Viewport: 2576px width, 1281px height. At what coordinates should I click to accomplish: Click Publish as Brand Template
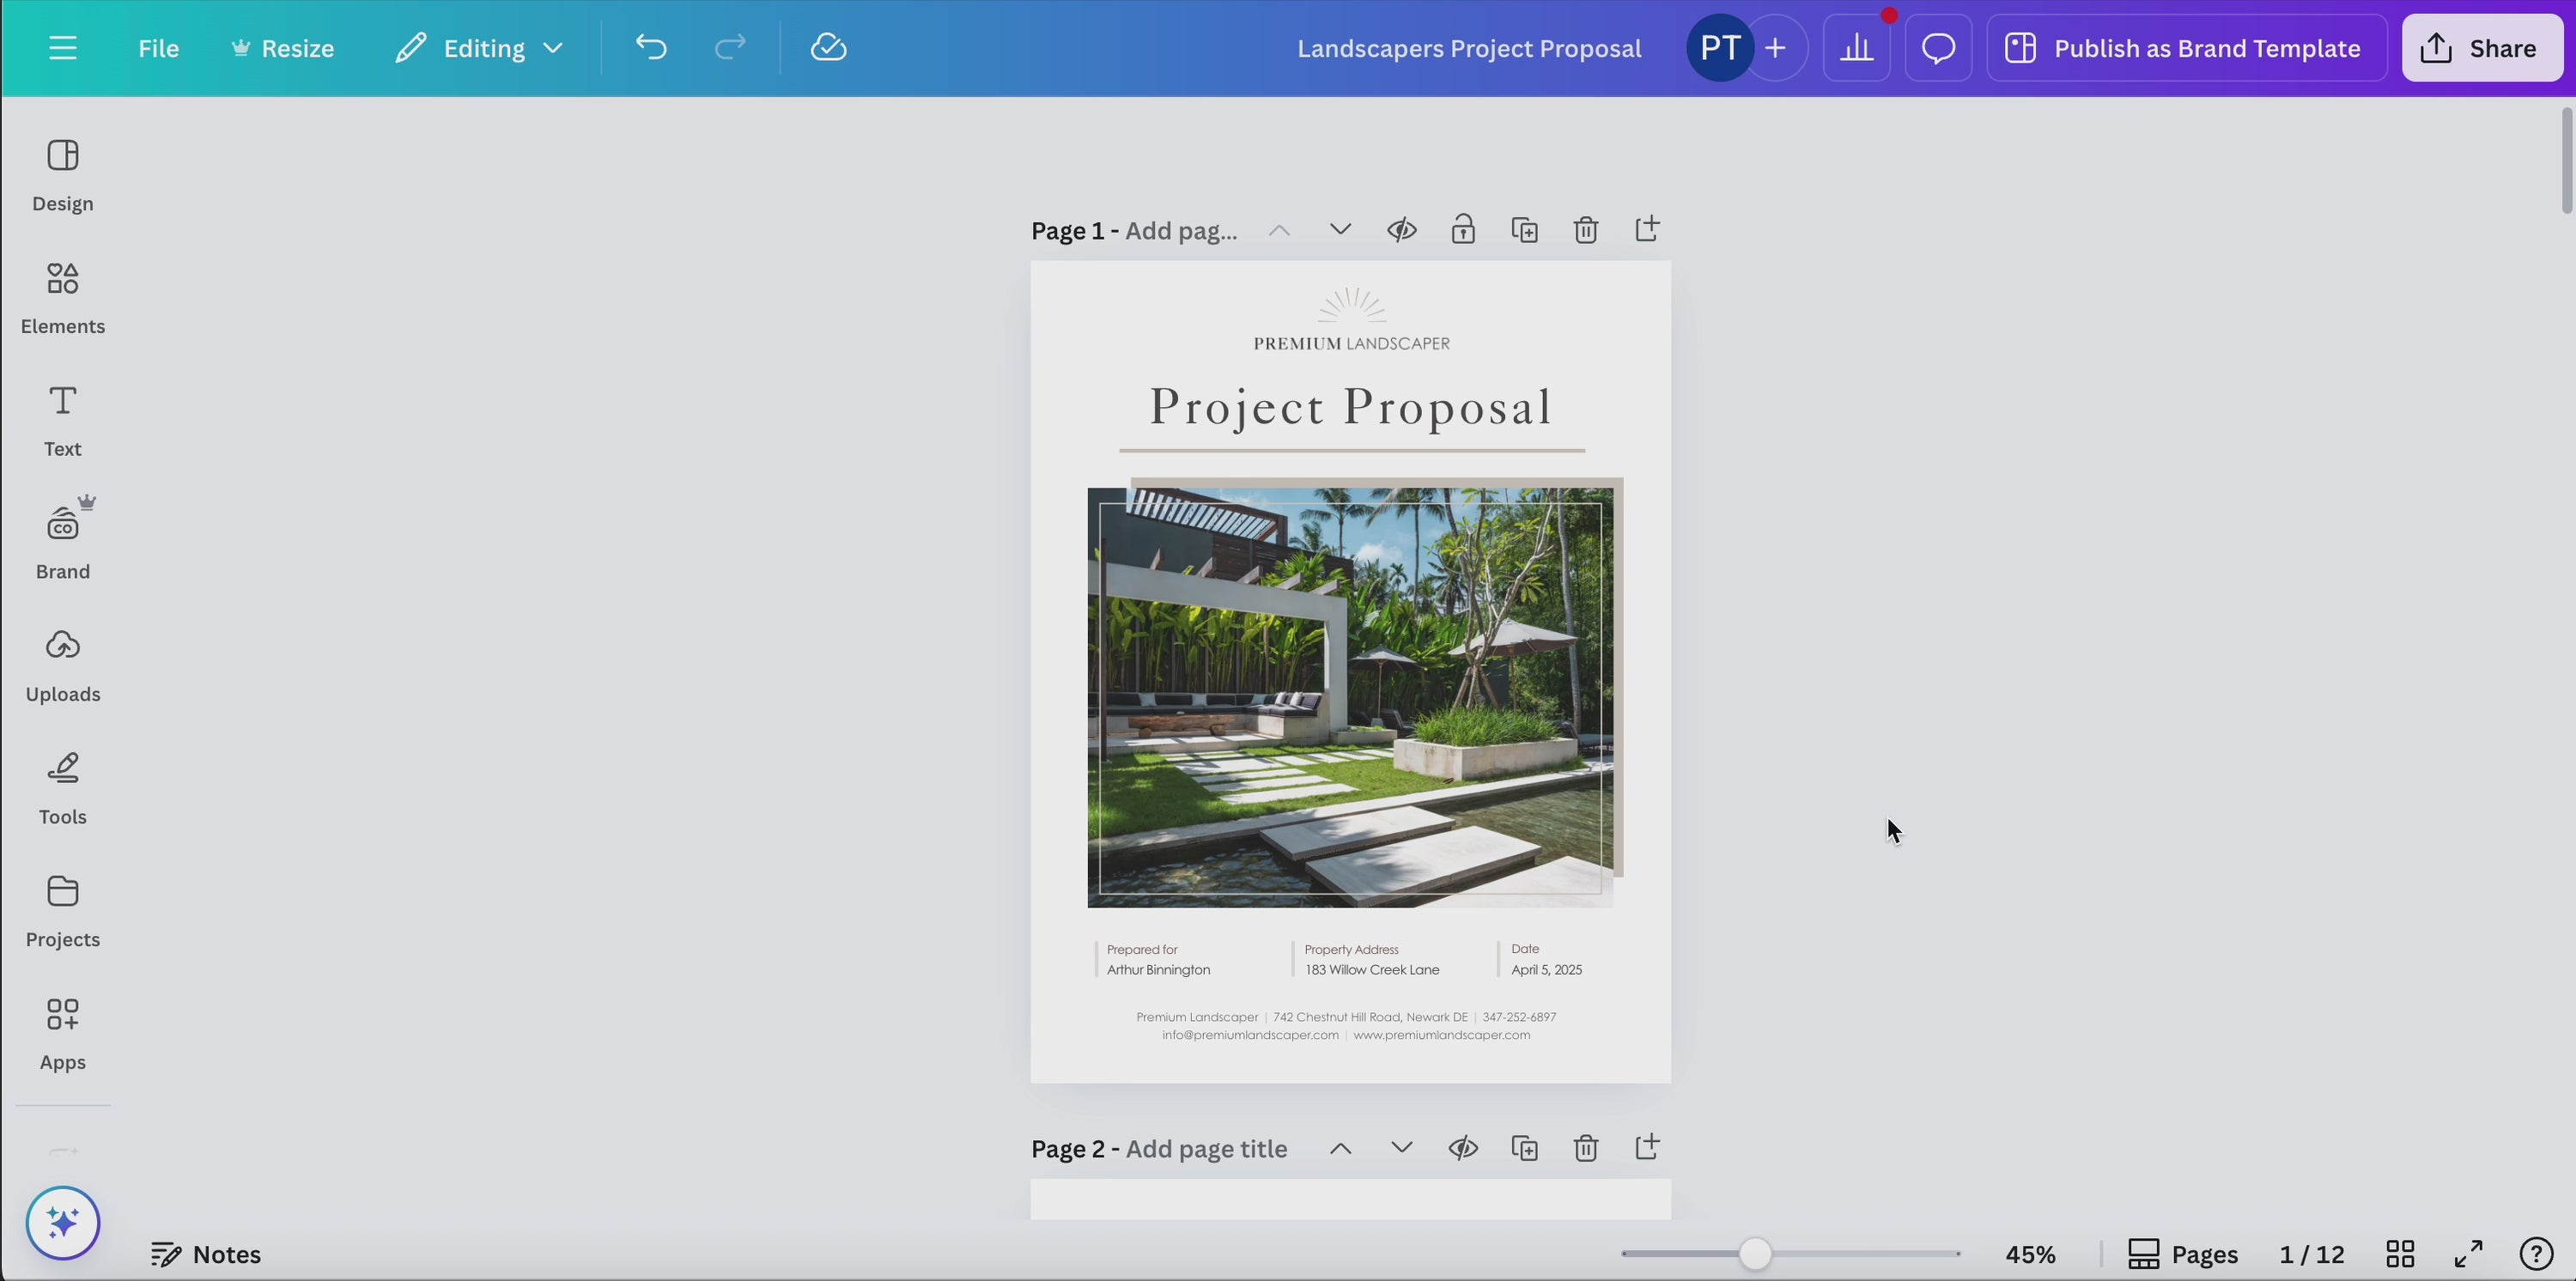pyautogui.click(x=2187, y=48)
